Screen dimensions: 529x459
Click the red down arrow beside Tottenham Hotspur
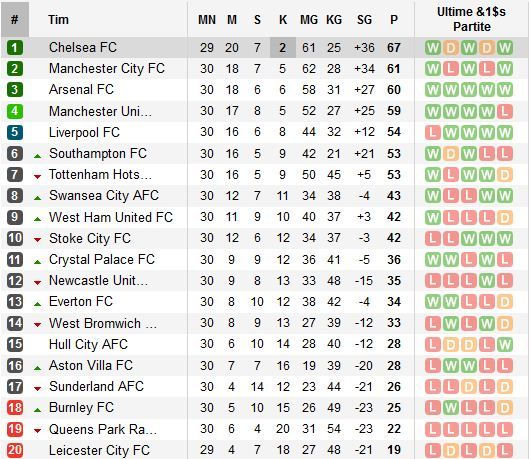tap(37, 177)
